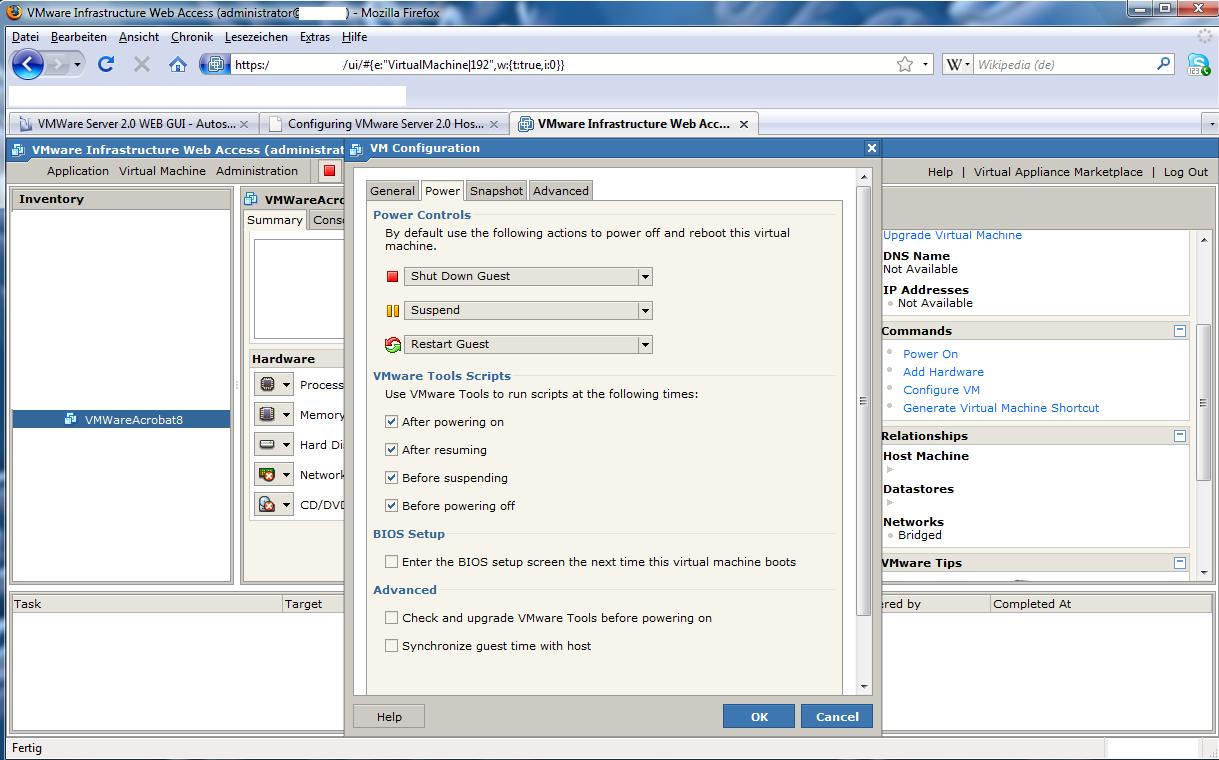Open the Hard Disk hardware icon dropdown
Viewport: 1219px width, 760px height.
point(273,445)
